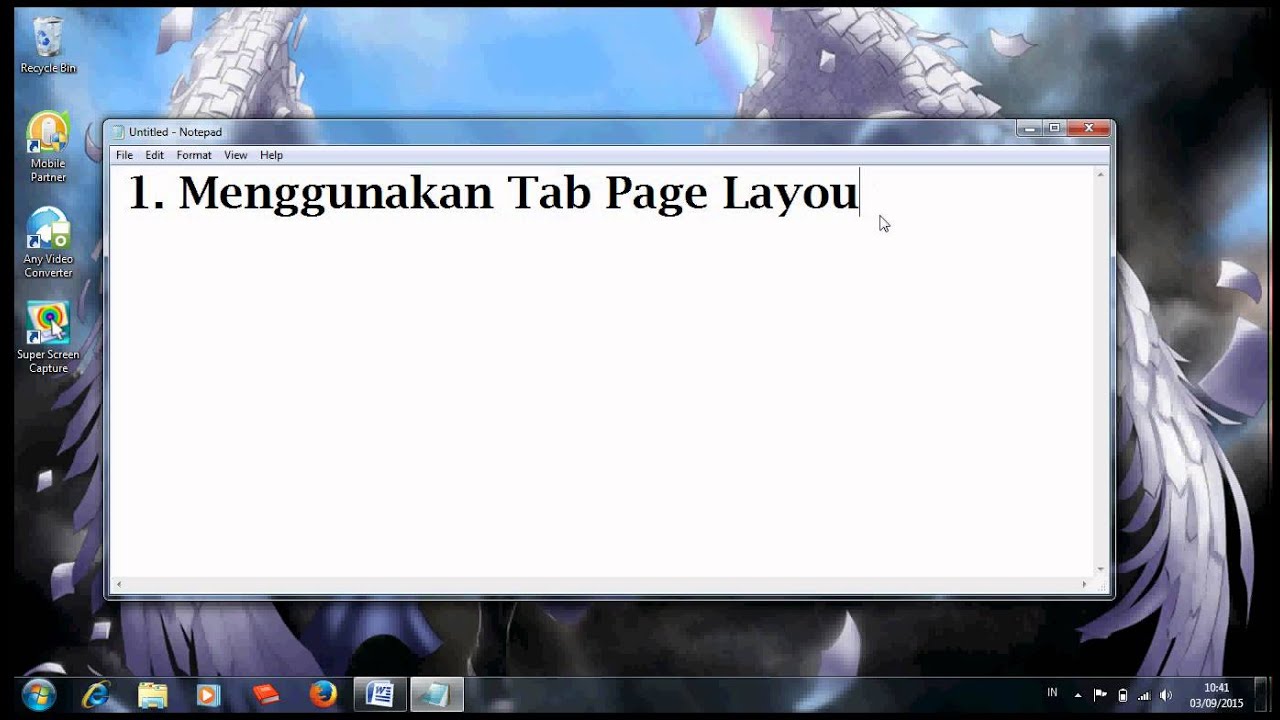Launch Internet Explorer from the taskbar
Viewport: 1280px width, 720px height.
click(96, 694)
